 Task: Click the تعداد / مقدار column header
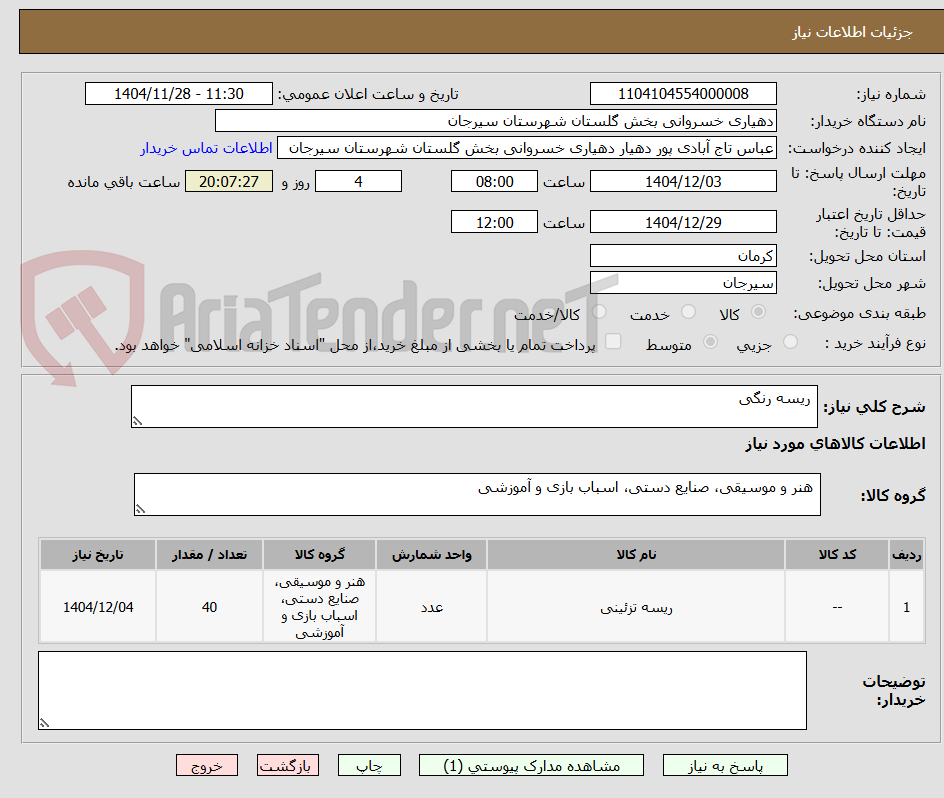tap(210, 555)
